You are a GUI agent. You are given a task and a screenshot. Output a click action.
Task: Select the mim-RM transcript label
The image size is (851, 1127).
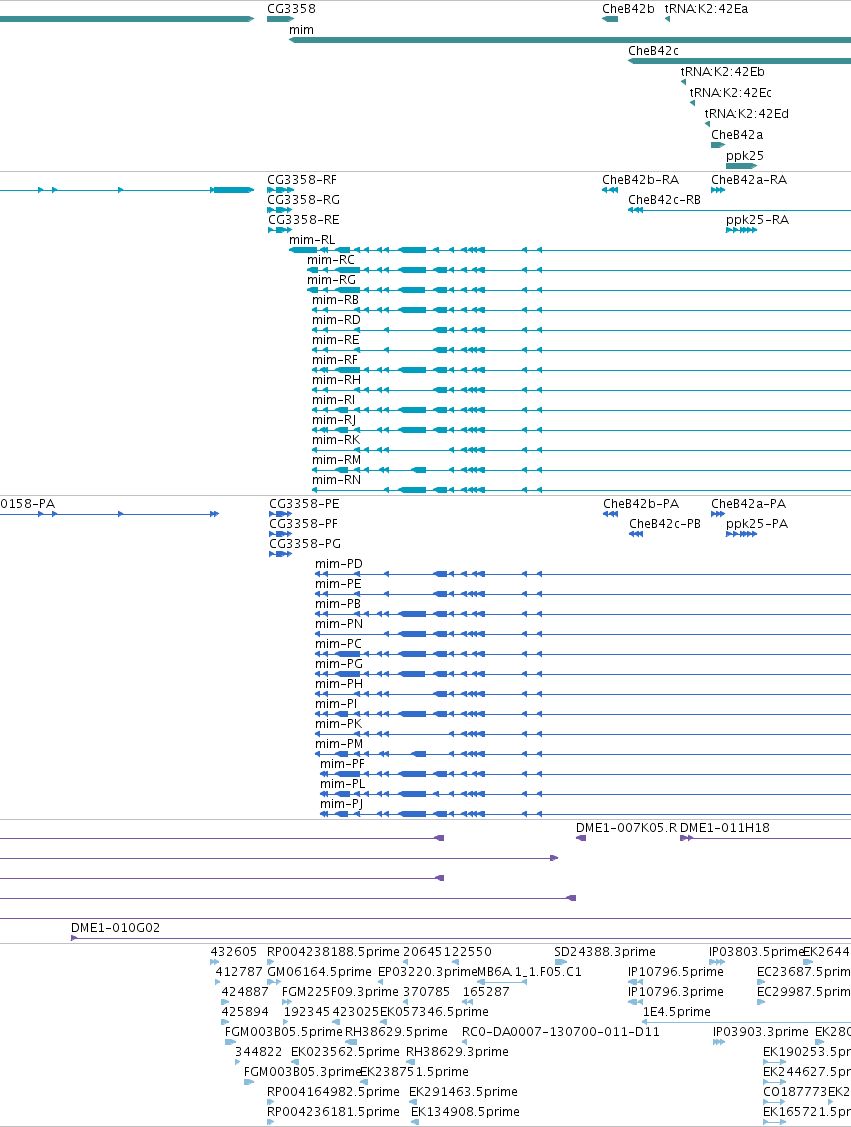point(336,460)
